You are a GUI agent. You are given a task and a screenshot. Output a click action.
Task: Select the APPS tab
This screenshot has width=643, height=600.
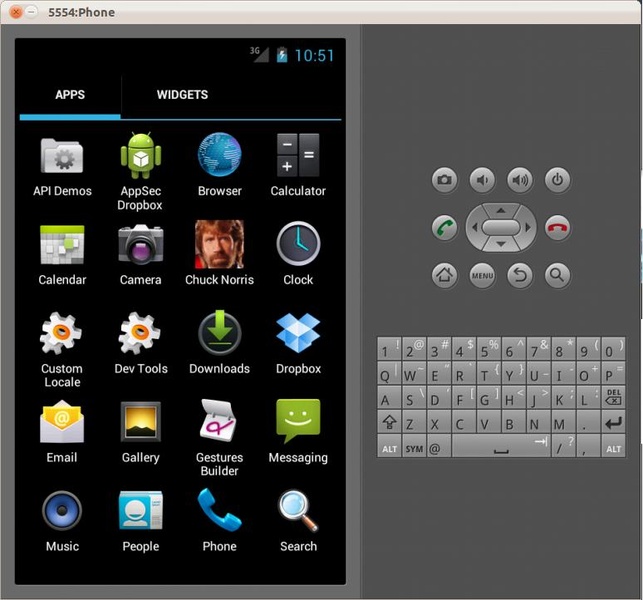tap(70, 95)
